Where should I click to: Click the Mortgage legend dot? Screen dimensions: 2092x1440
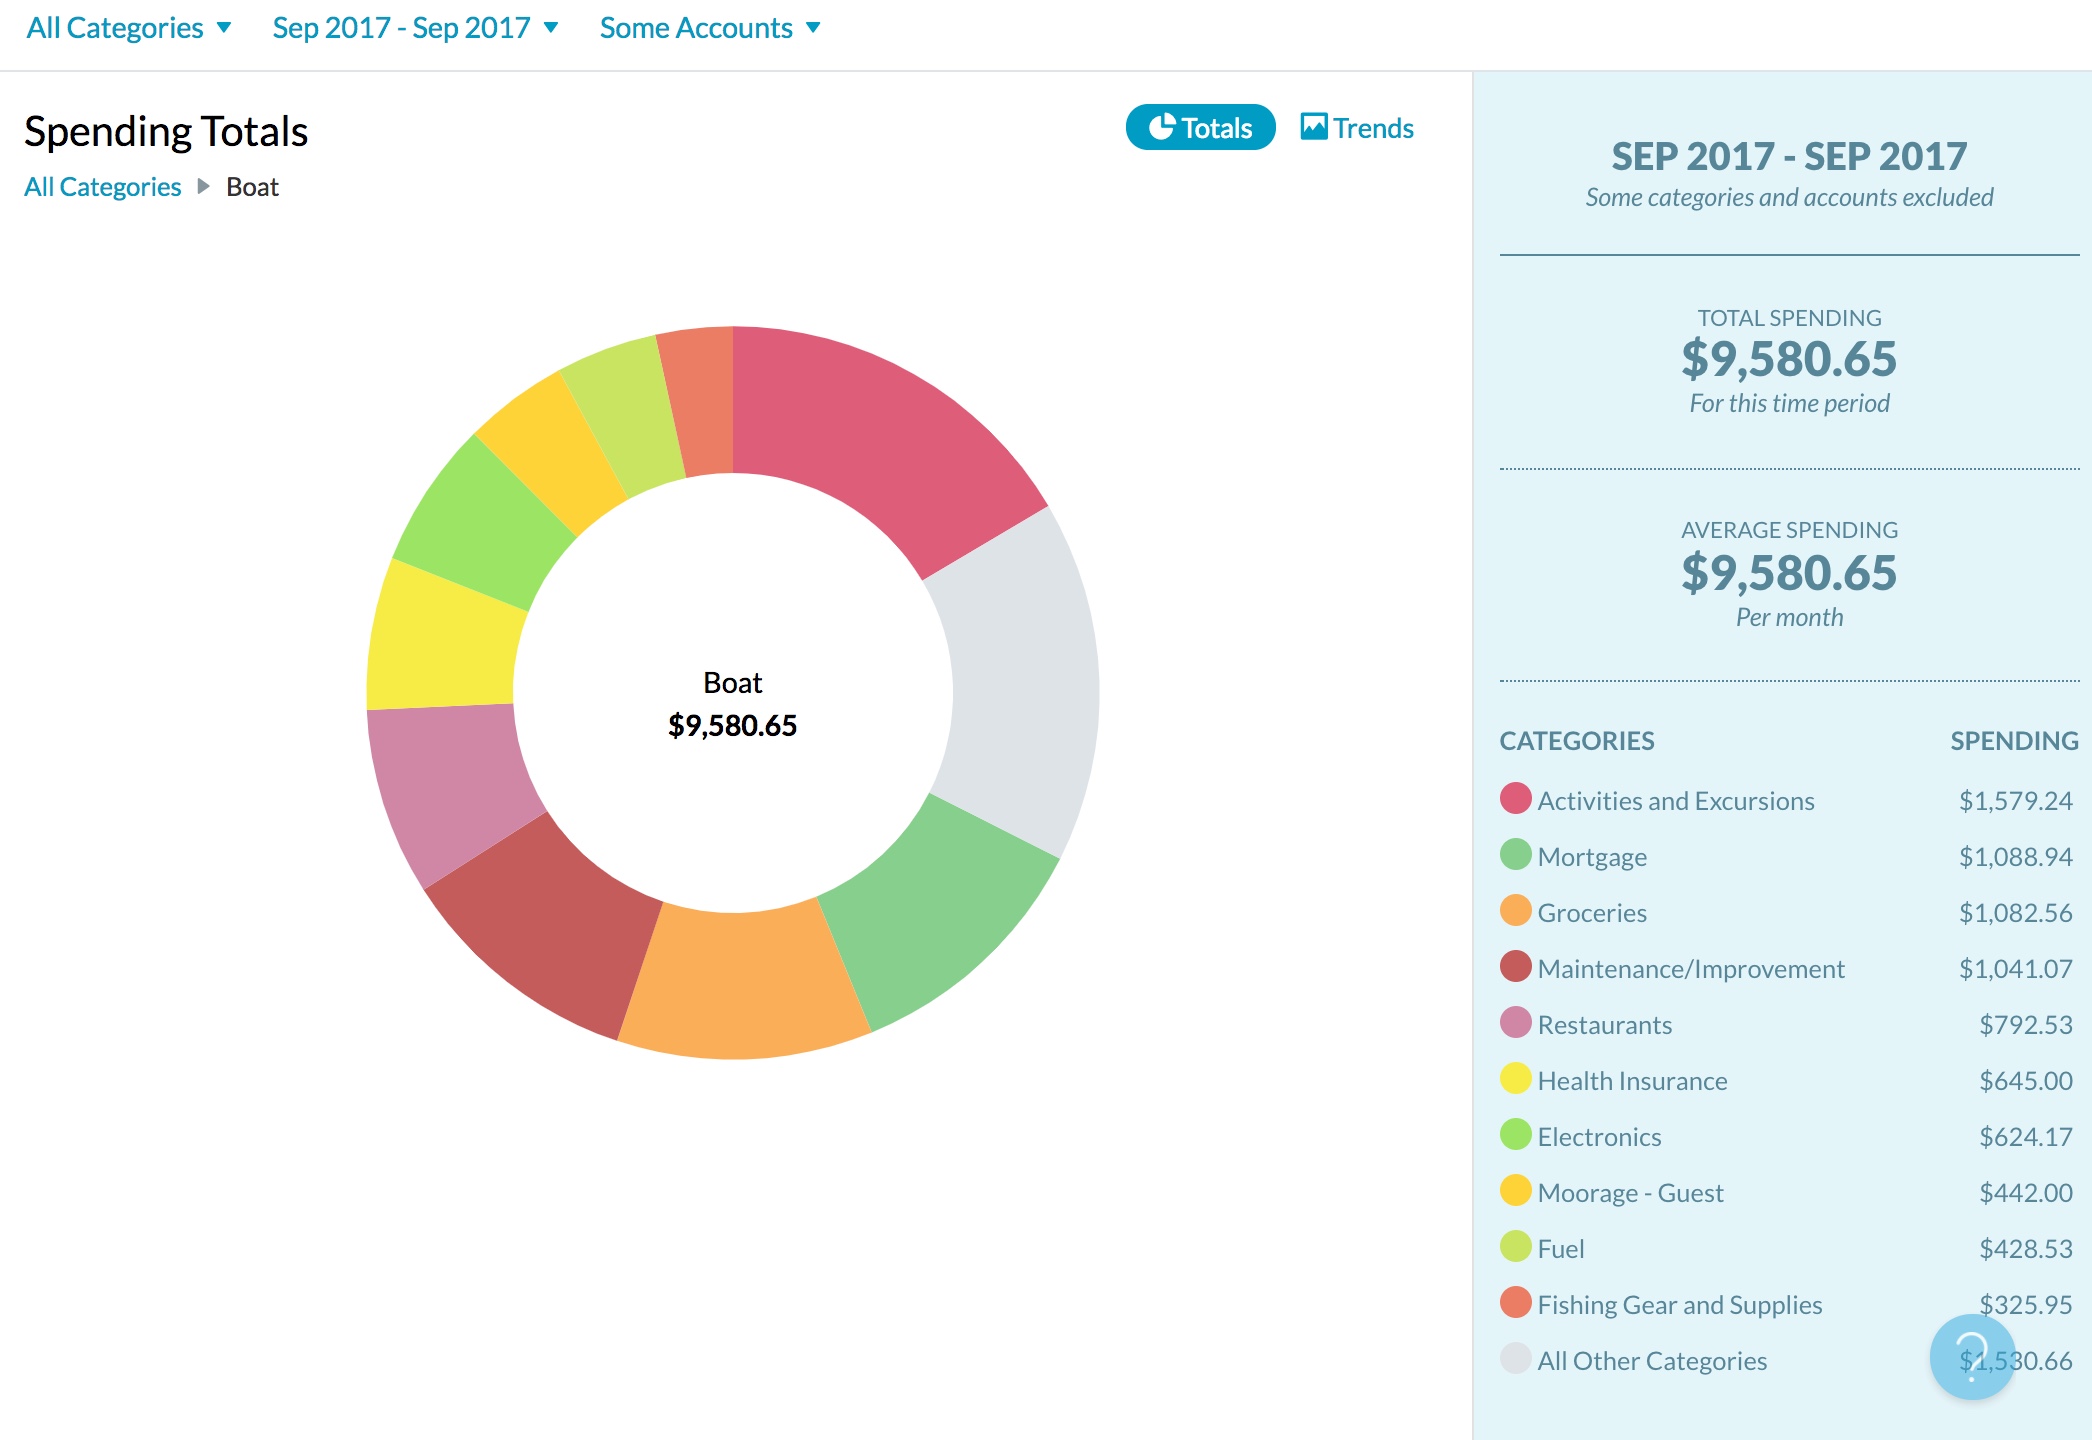pyautogui.click(x=1516, y=855)
